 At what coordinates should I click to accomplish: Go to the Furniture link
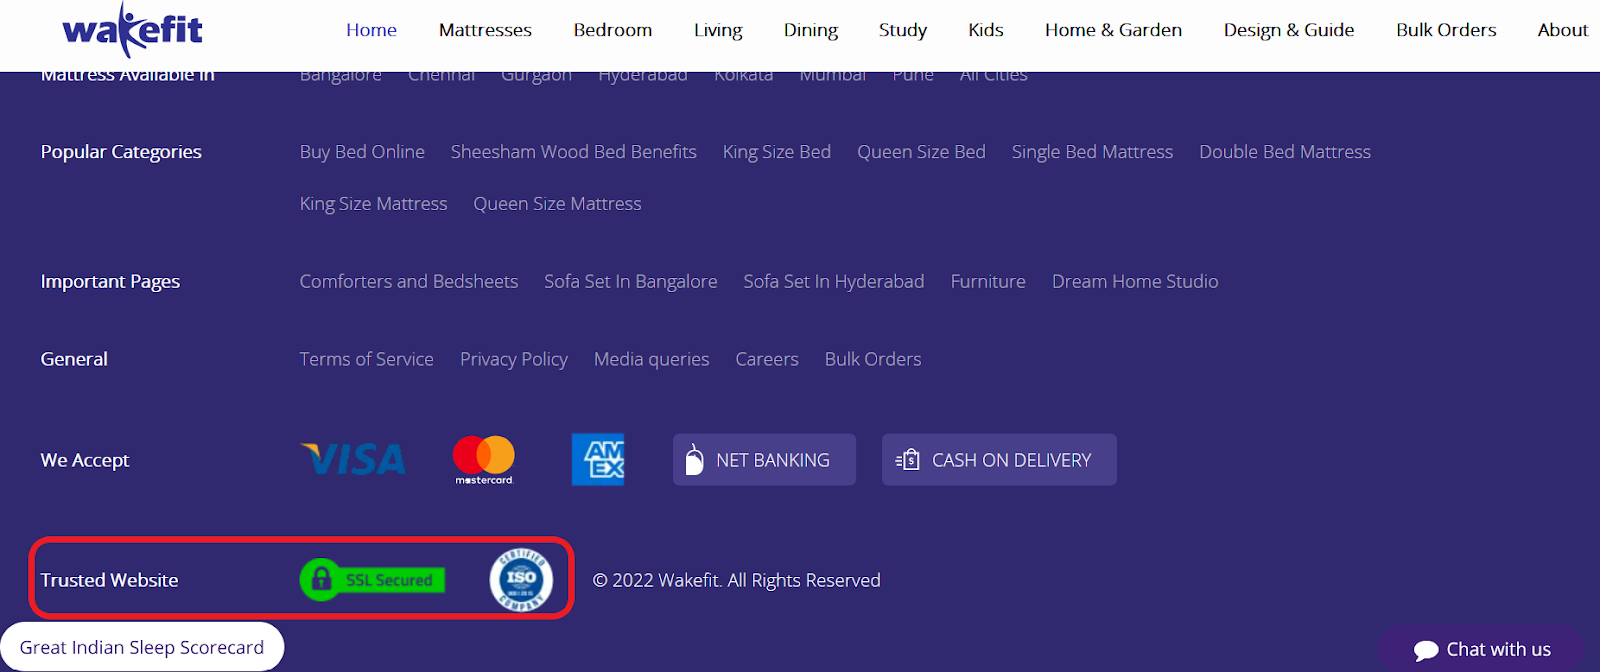click(988, 282)
